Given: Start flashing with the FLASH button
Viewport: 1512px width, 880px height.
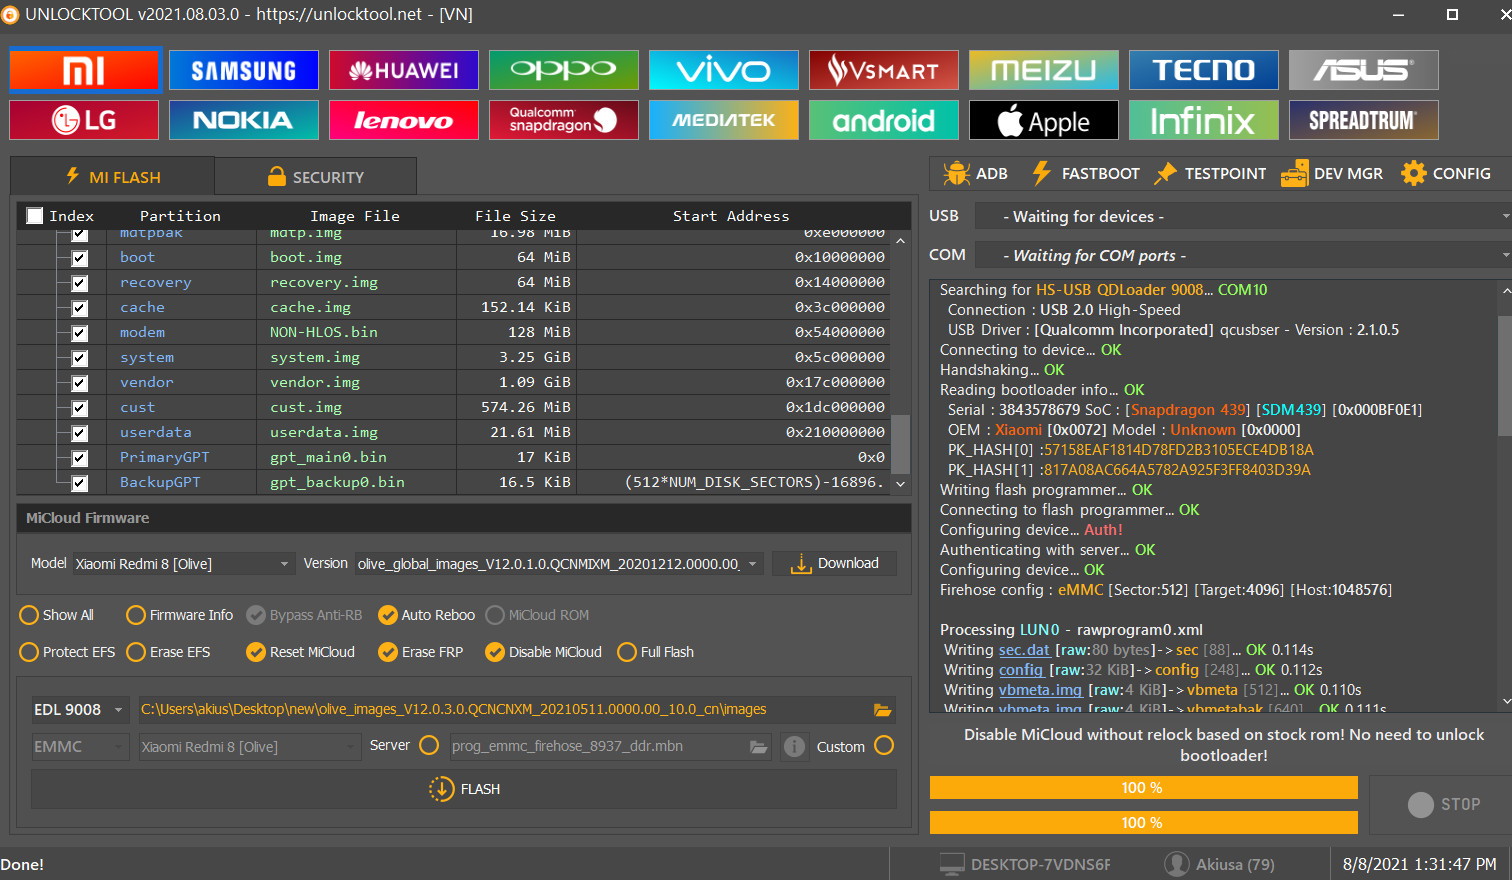Looking at the screenshot, I should (x=464, y=789).
